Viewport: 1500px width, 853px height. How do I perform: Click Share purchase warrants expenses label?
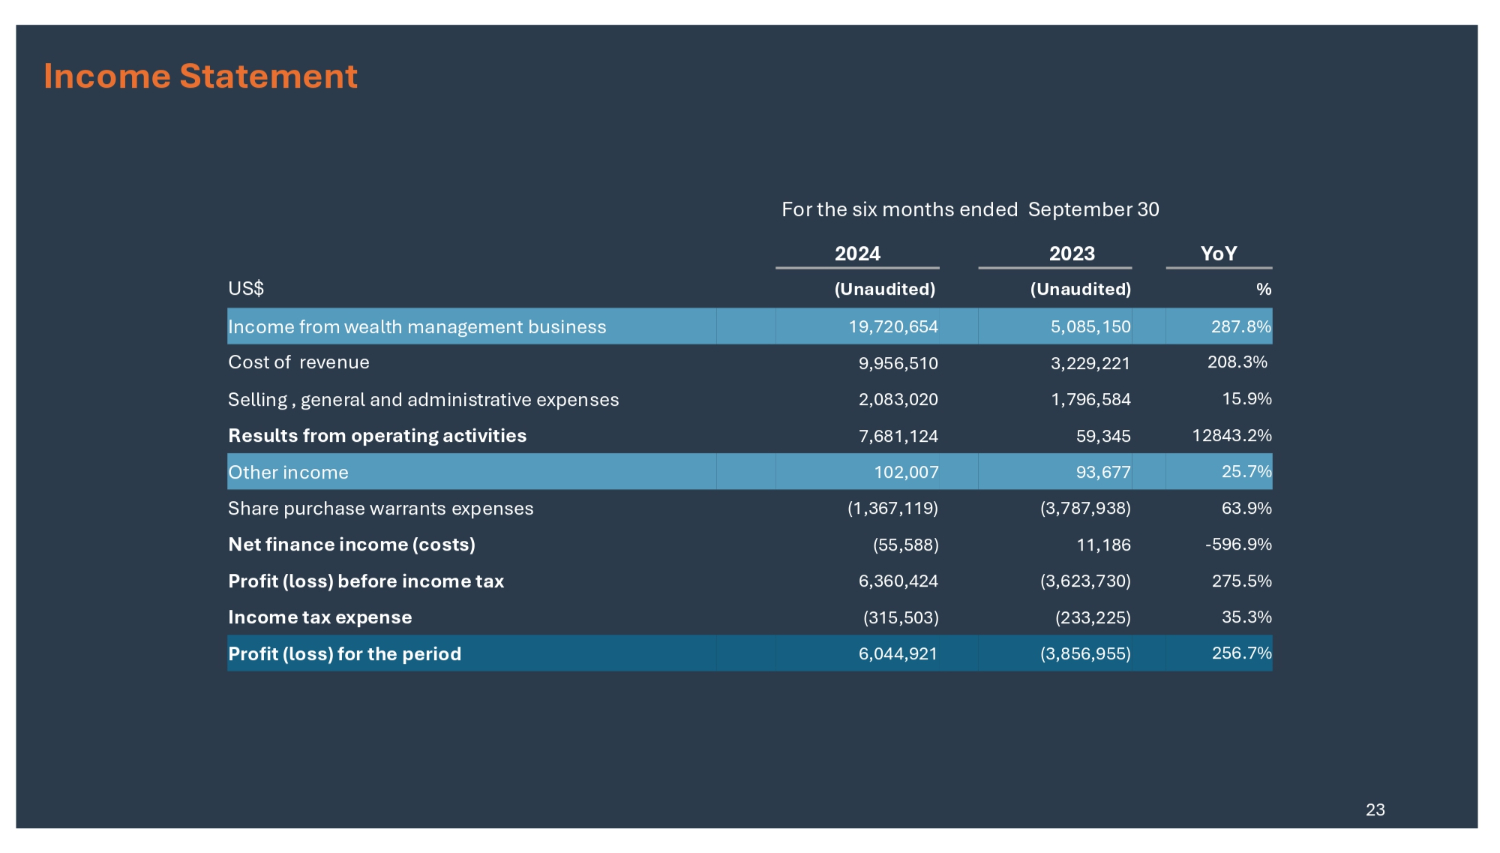click(x=380, y=509)
